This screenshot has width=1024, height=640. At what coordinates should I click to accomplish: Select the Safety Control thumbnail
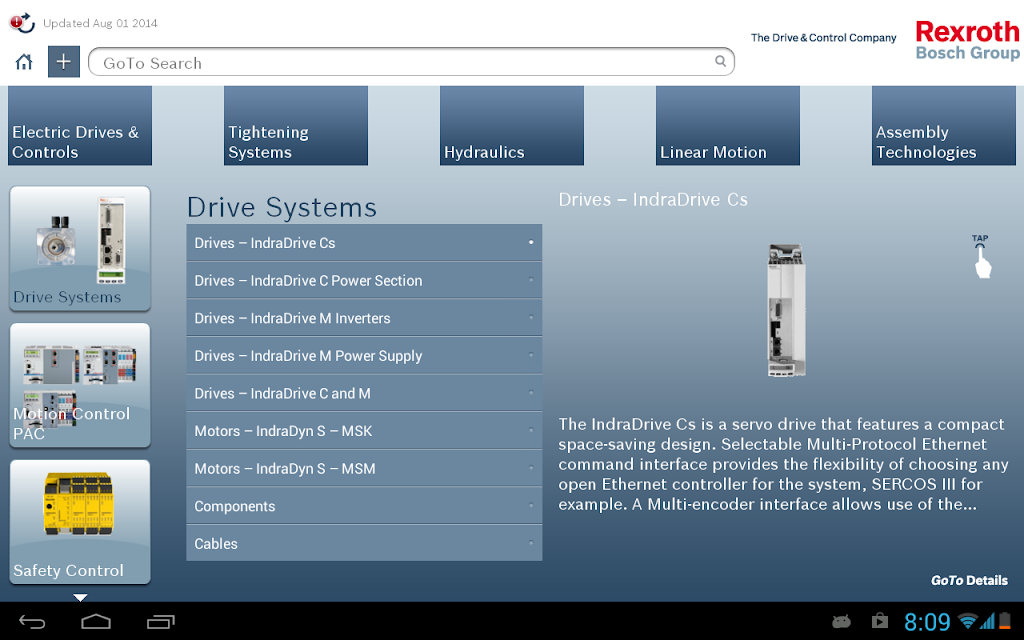[80, 522]
